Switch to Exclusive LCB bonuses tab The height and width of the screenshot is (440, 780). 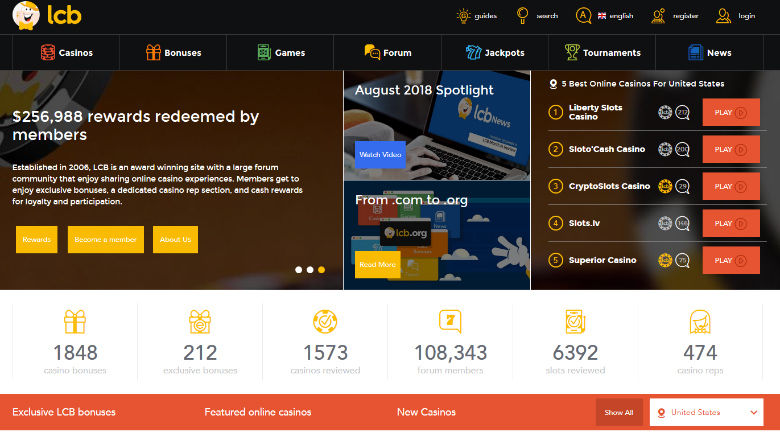[64, 412]
